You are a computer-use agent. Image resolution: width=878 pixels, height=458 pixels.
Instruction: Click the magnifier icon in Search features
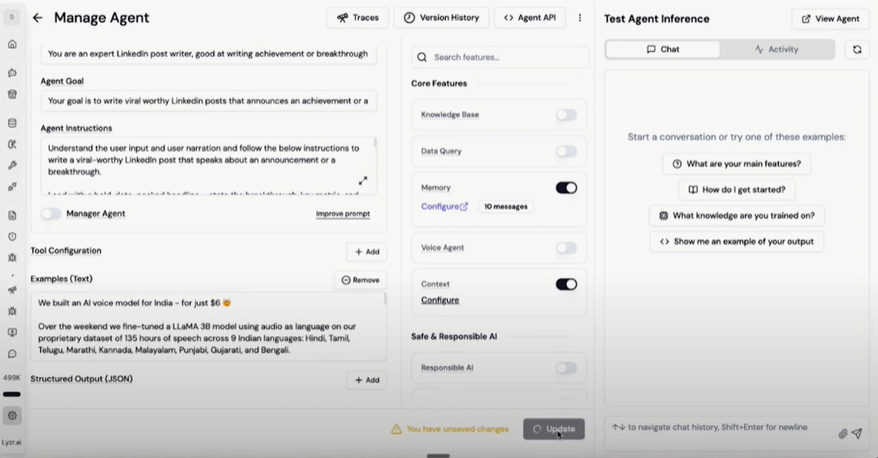422,57
